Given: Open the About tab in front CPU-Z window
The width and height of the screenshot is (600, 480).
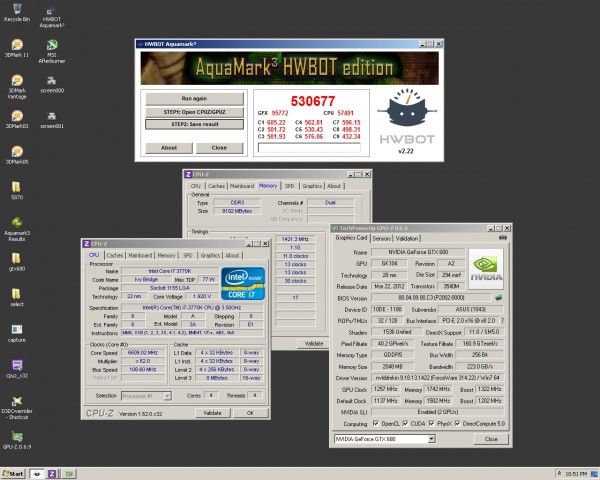Looking at the screenshot, I should point(232,255).
